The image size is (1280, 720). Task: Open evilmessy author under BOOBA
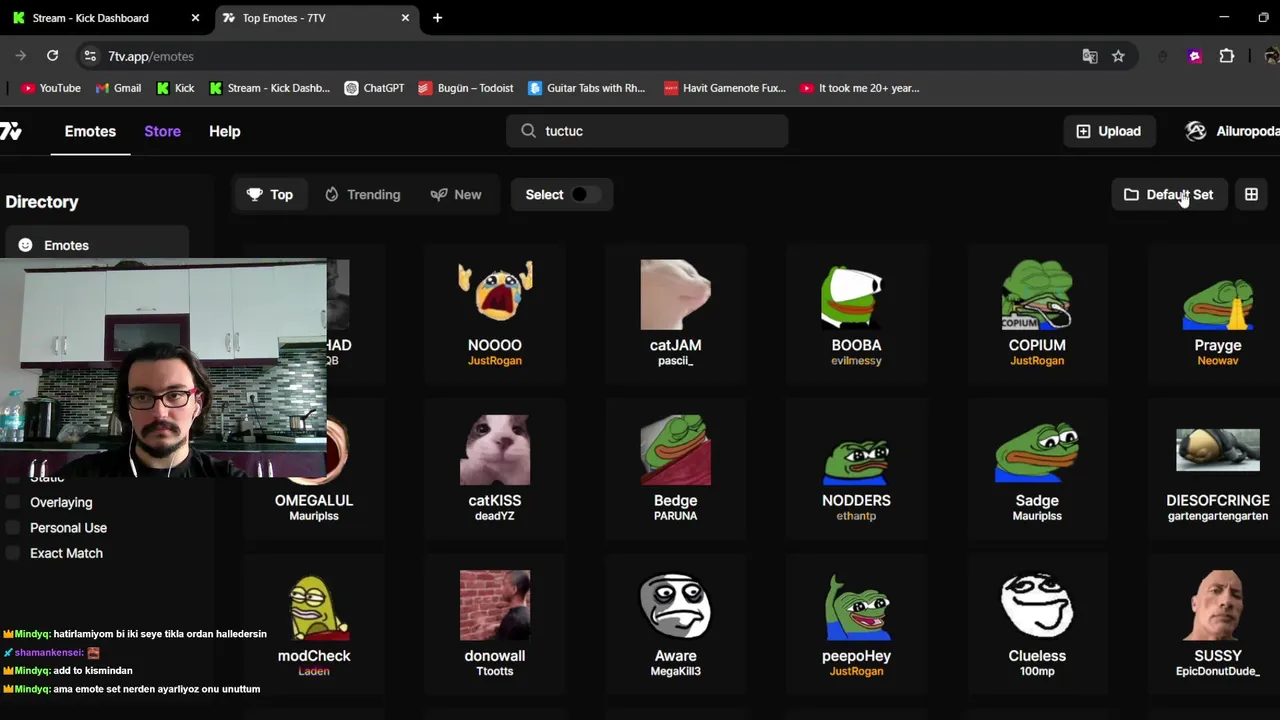point(856,361)
